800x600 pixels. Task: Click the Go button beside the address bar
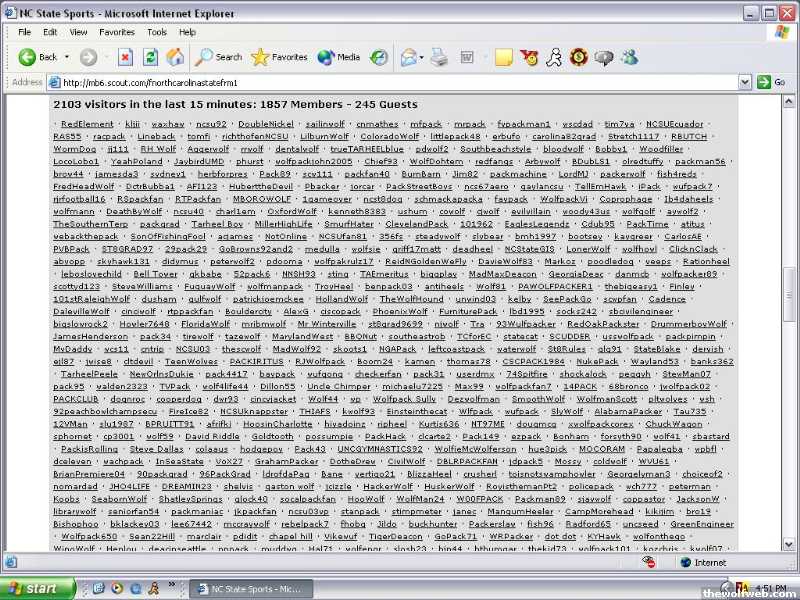point(771,82)
